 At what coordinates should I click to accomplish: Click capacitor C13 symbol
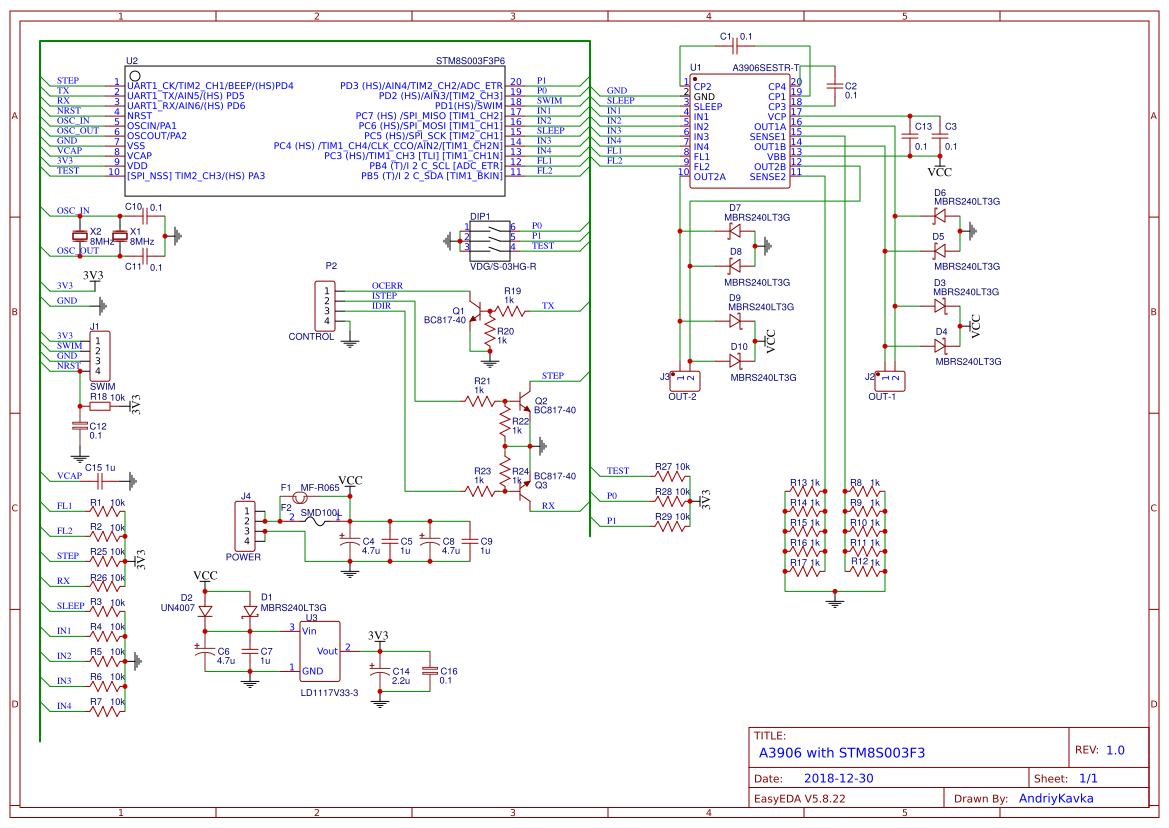pos(910,137)
